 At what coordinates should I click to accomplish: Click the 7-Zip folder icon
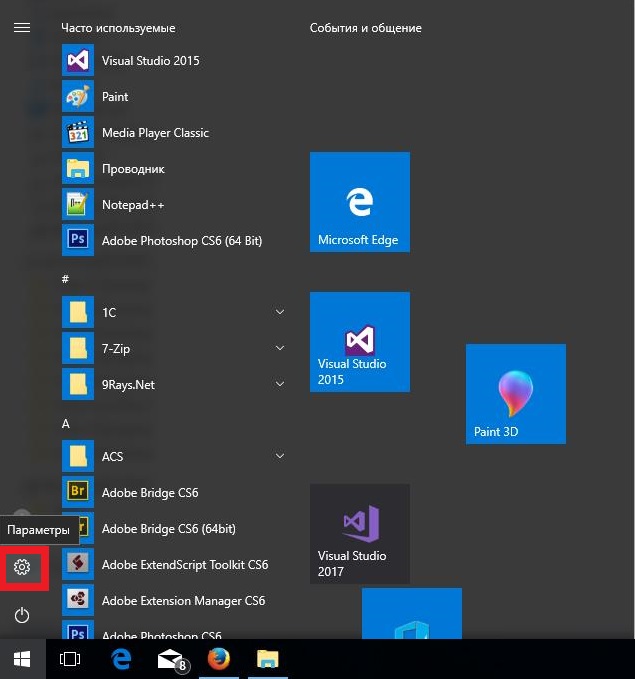78,348
